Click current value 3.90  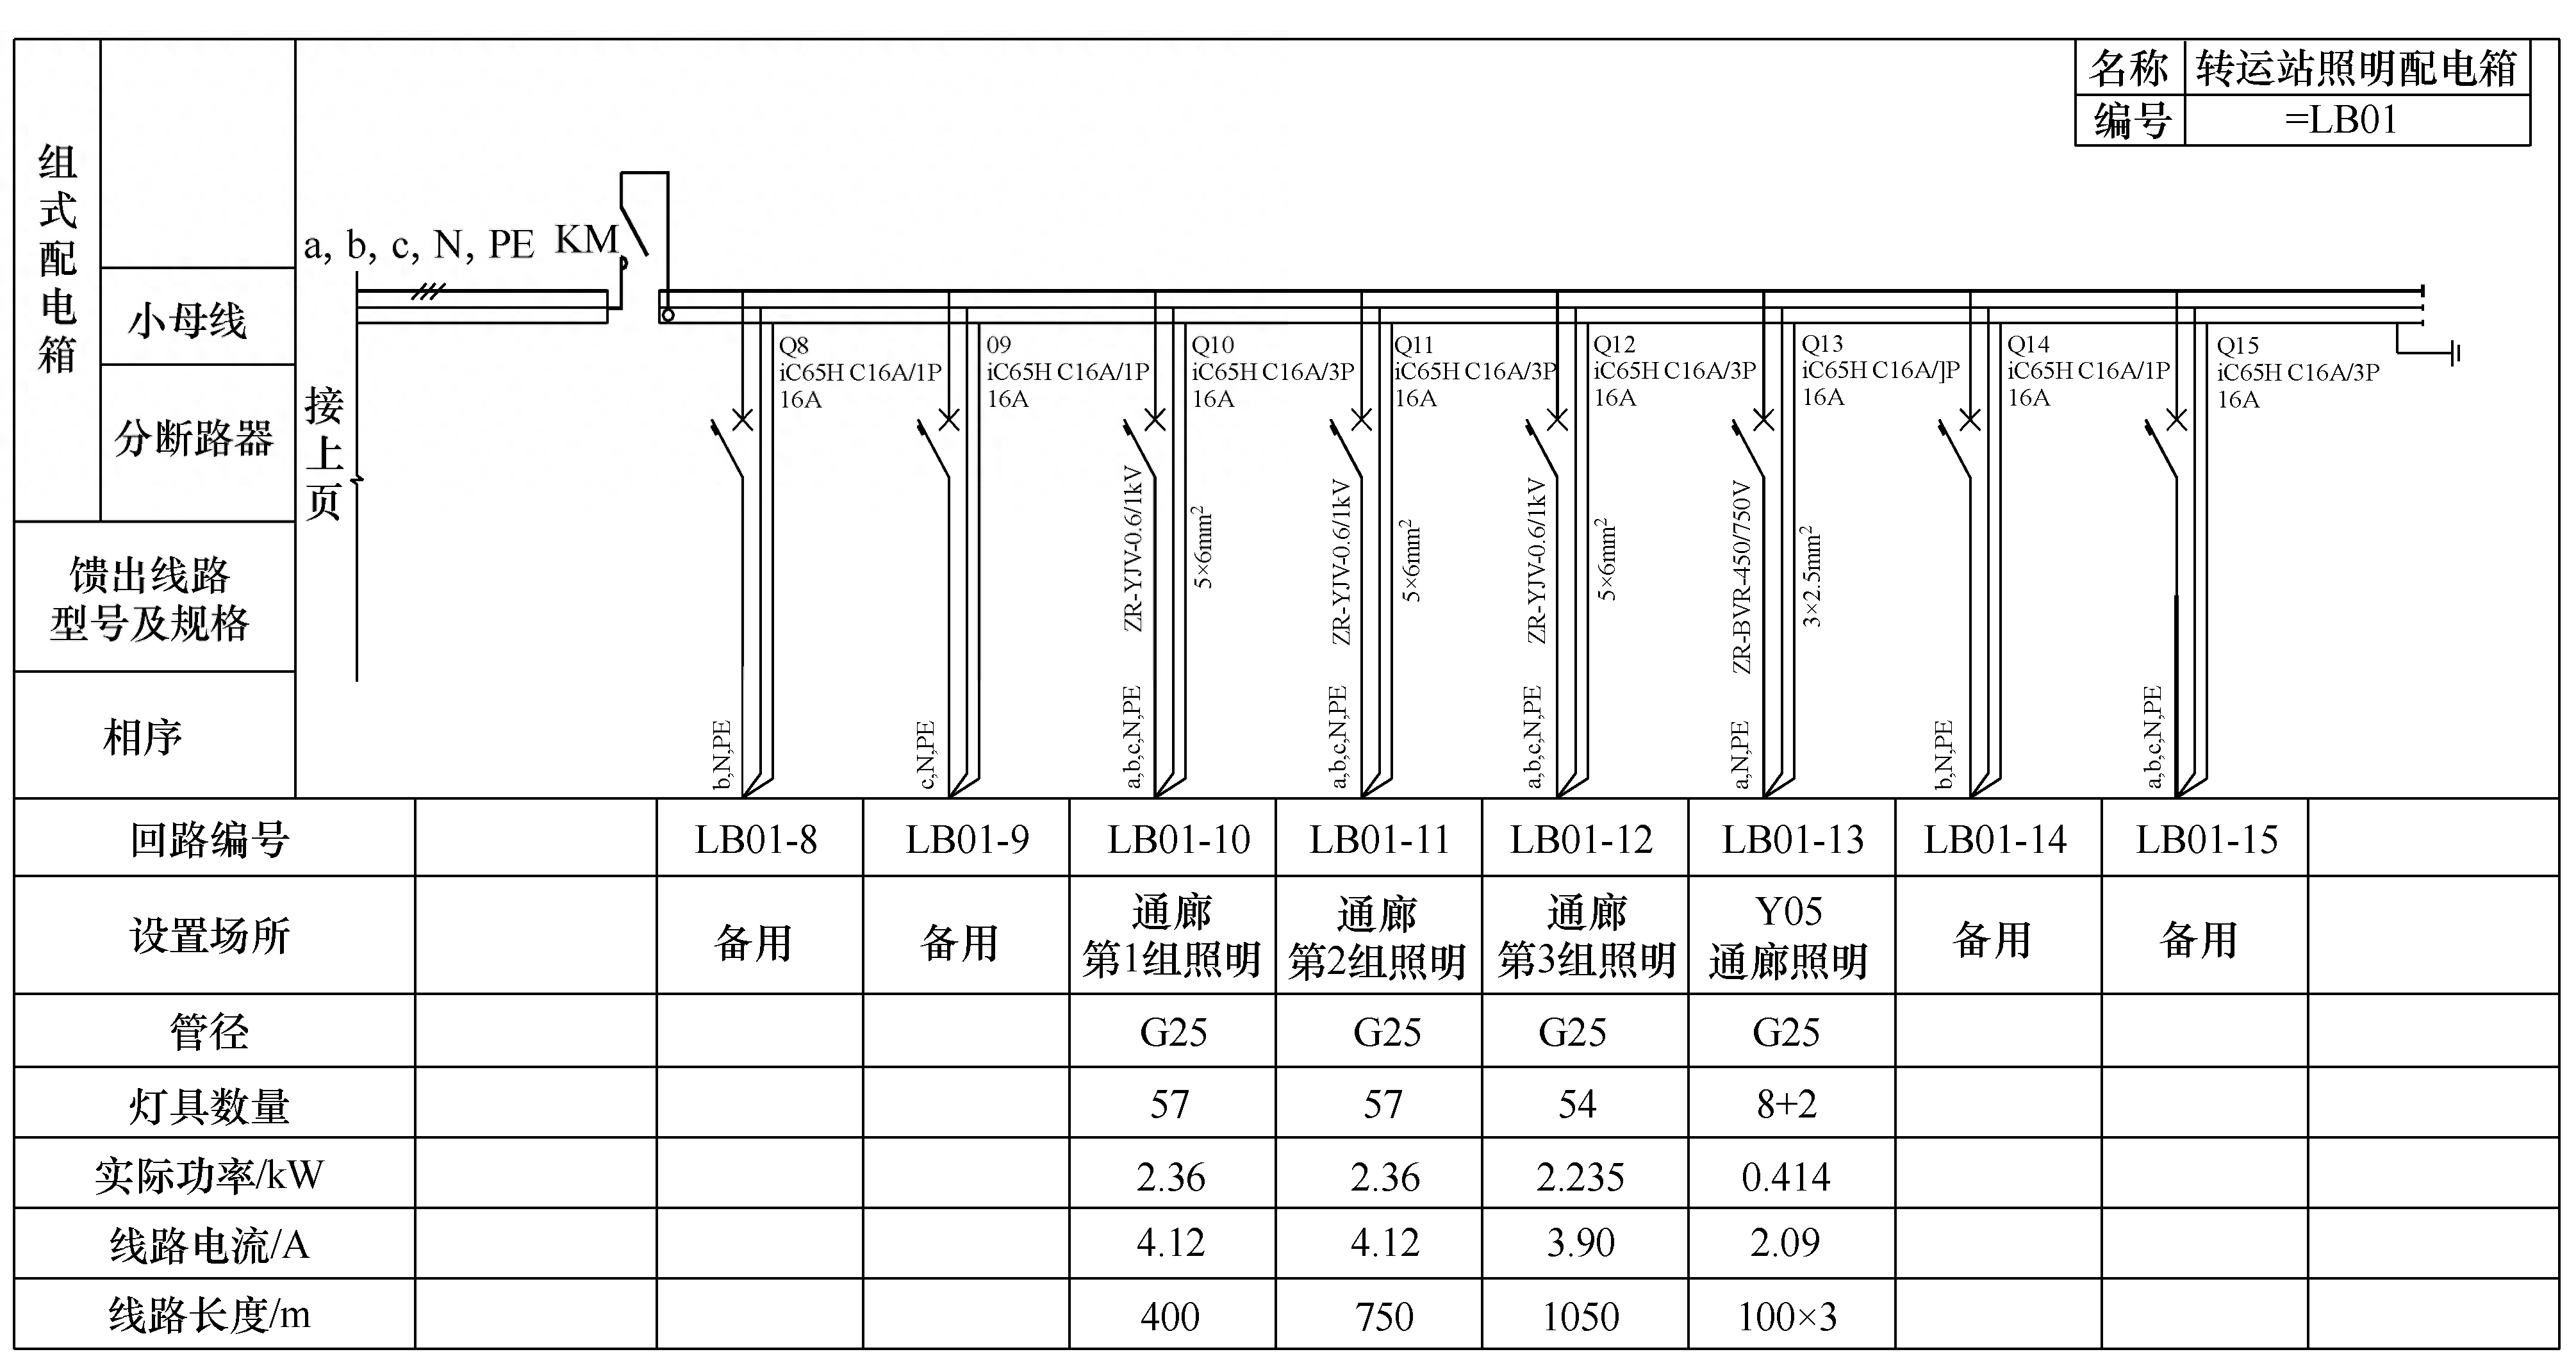1580,1243
